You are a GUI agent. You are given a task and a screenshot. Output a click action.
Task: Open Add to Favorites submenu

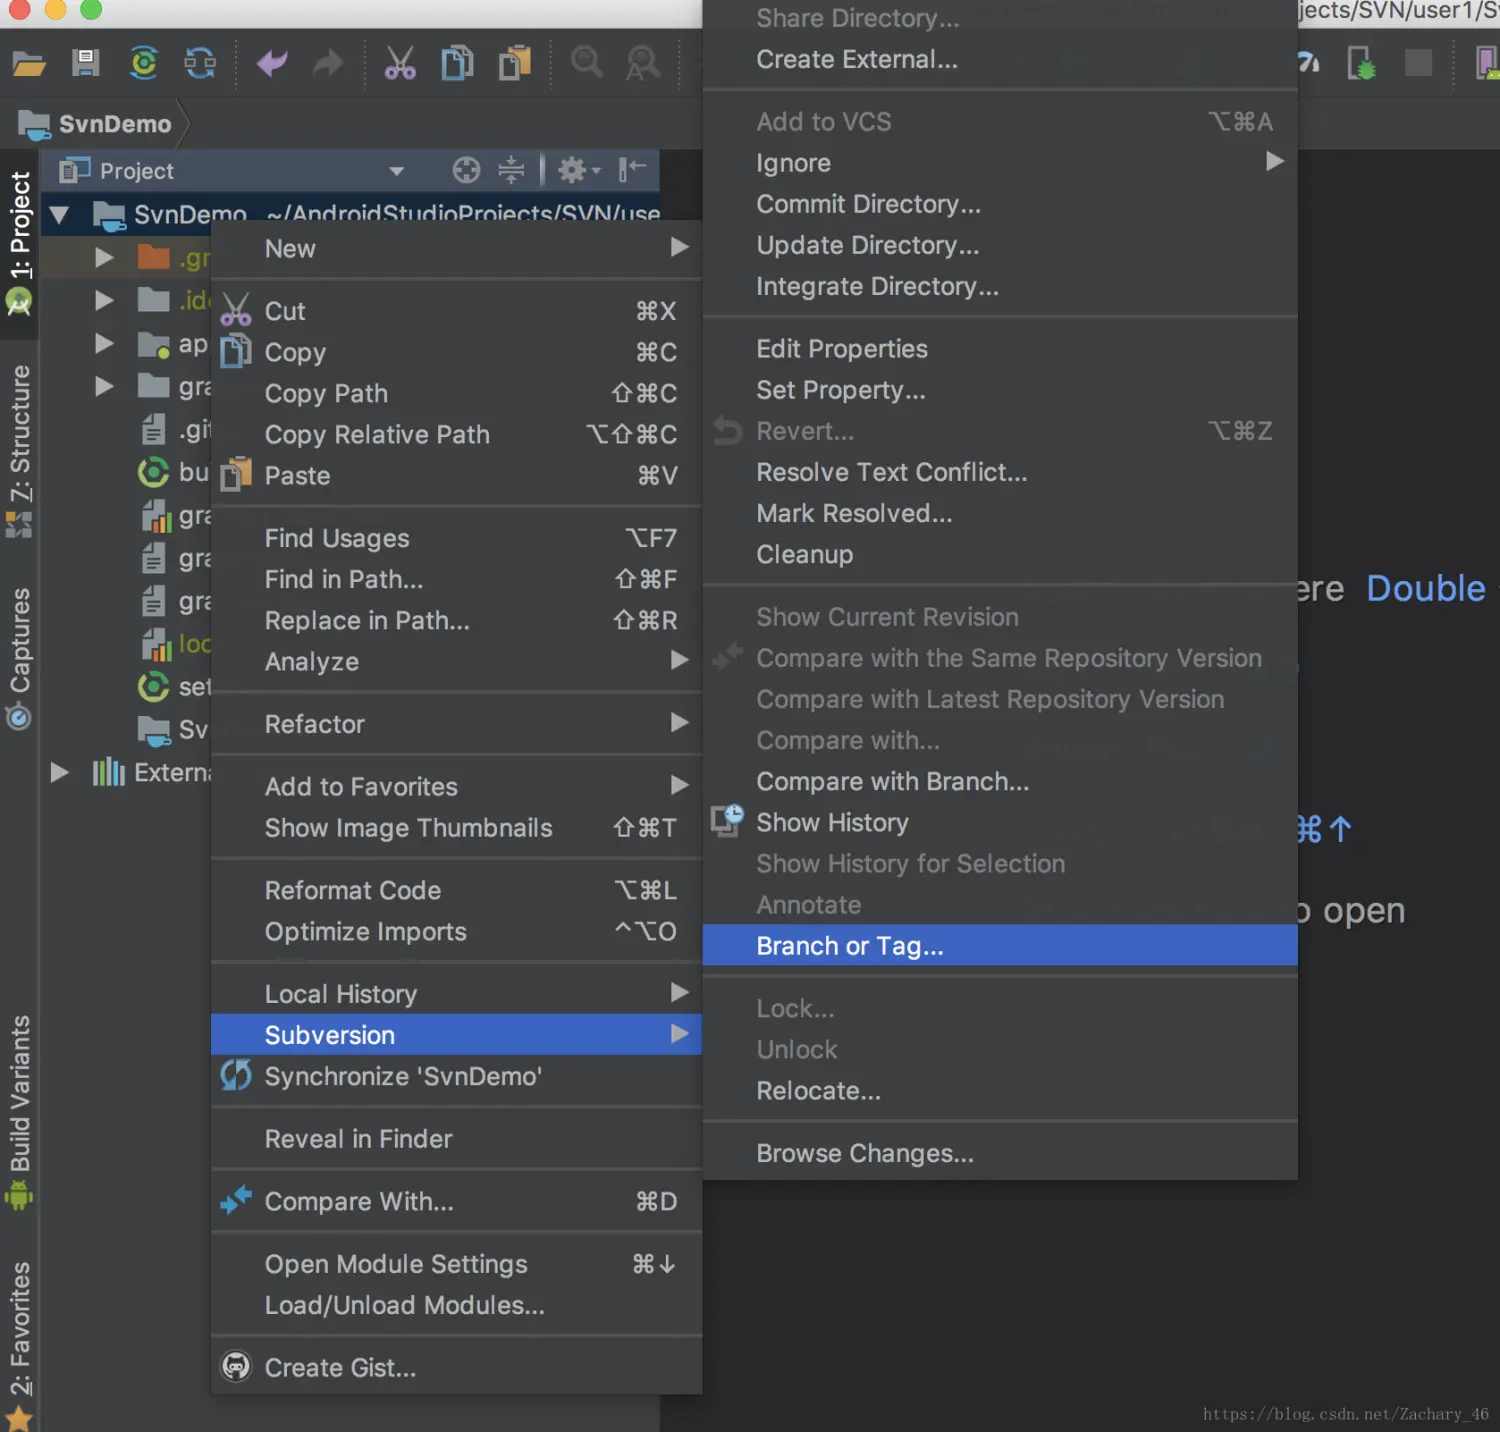pyautogui.click(x=456, y=786)
